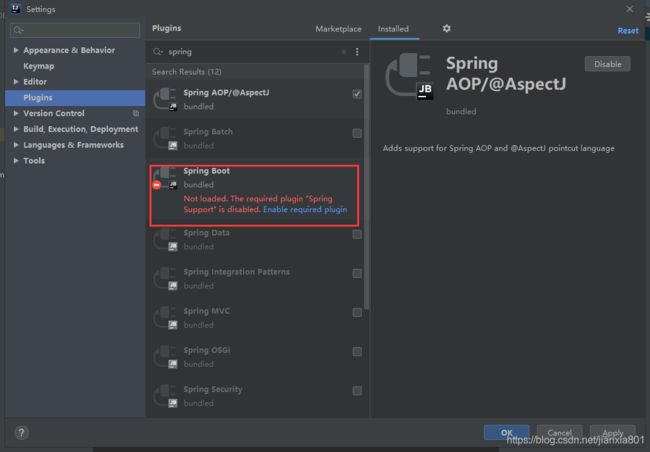
Task: Expand the Tools settings node
Action: [16, 160]
